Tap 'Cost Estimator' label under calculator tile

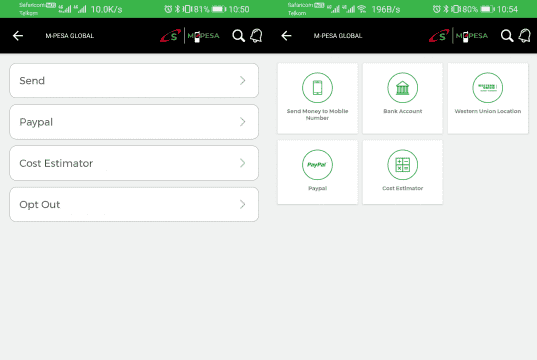coord(402,188)
